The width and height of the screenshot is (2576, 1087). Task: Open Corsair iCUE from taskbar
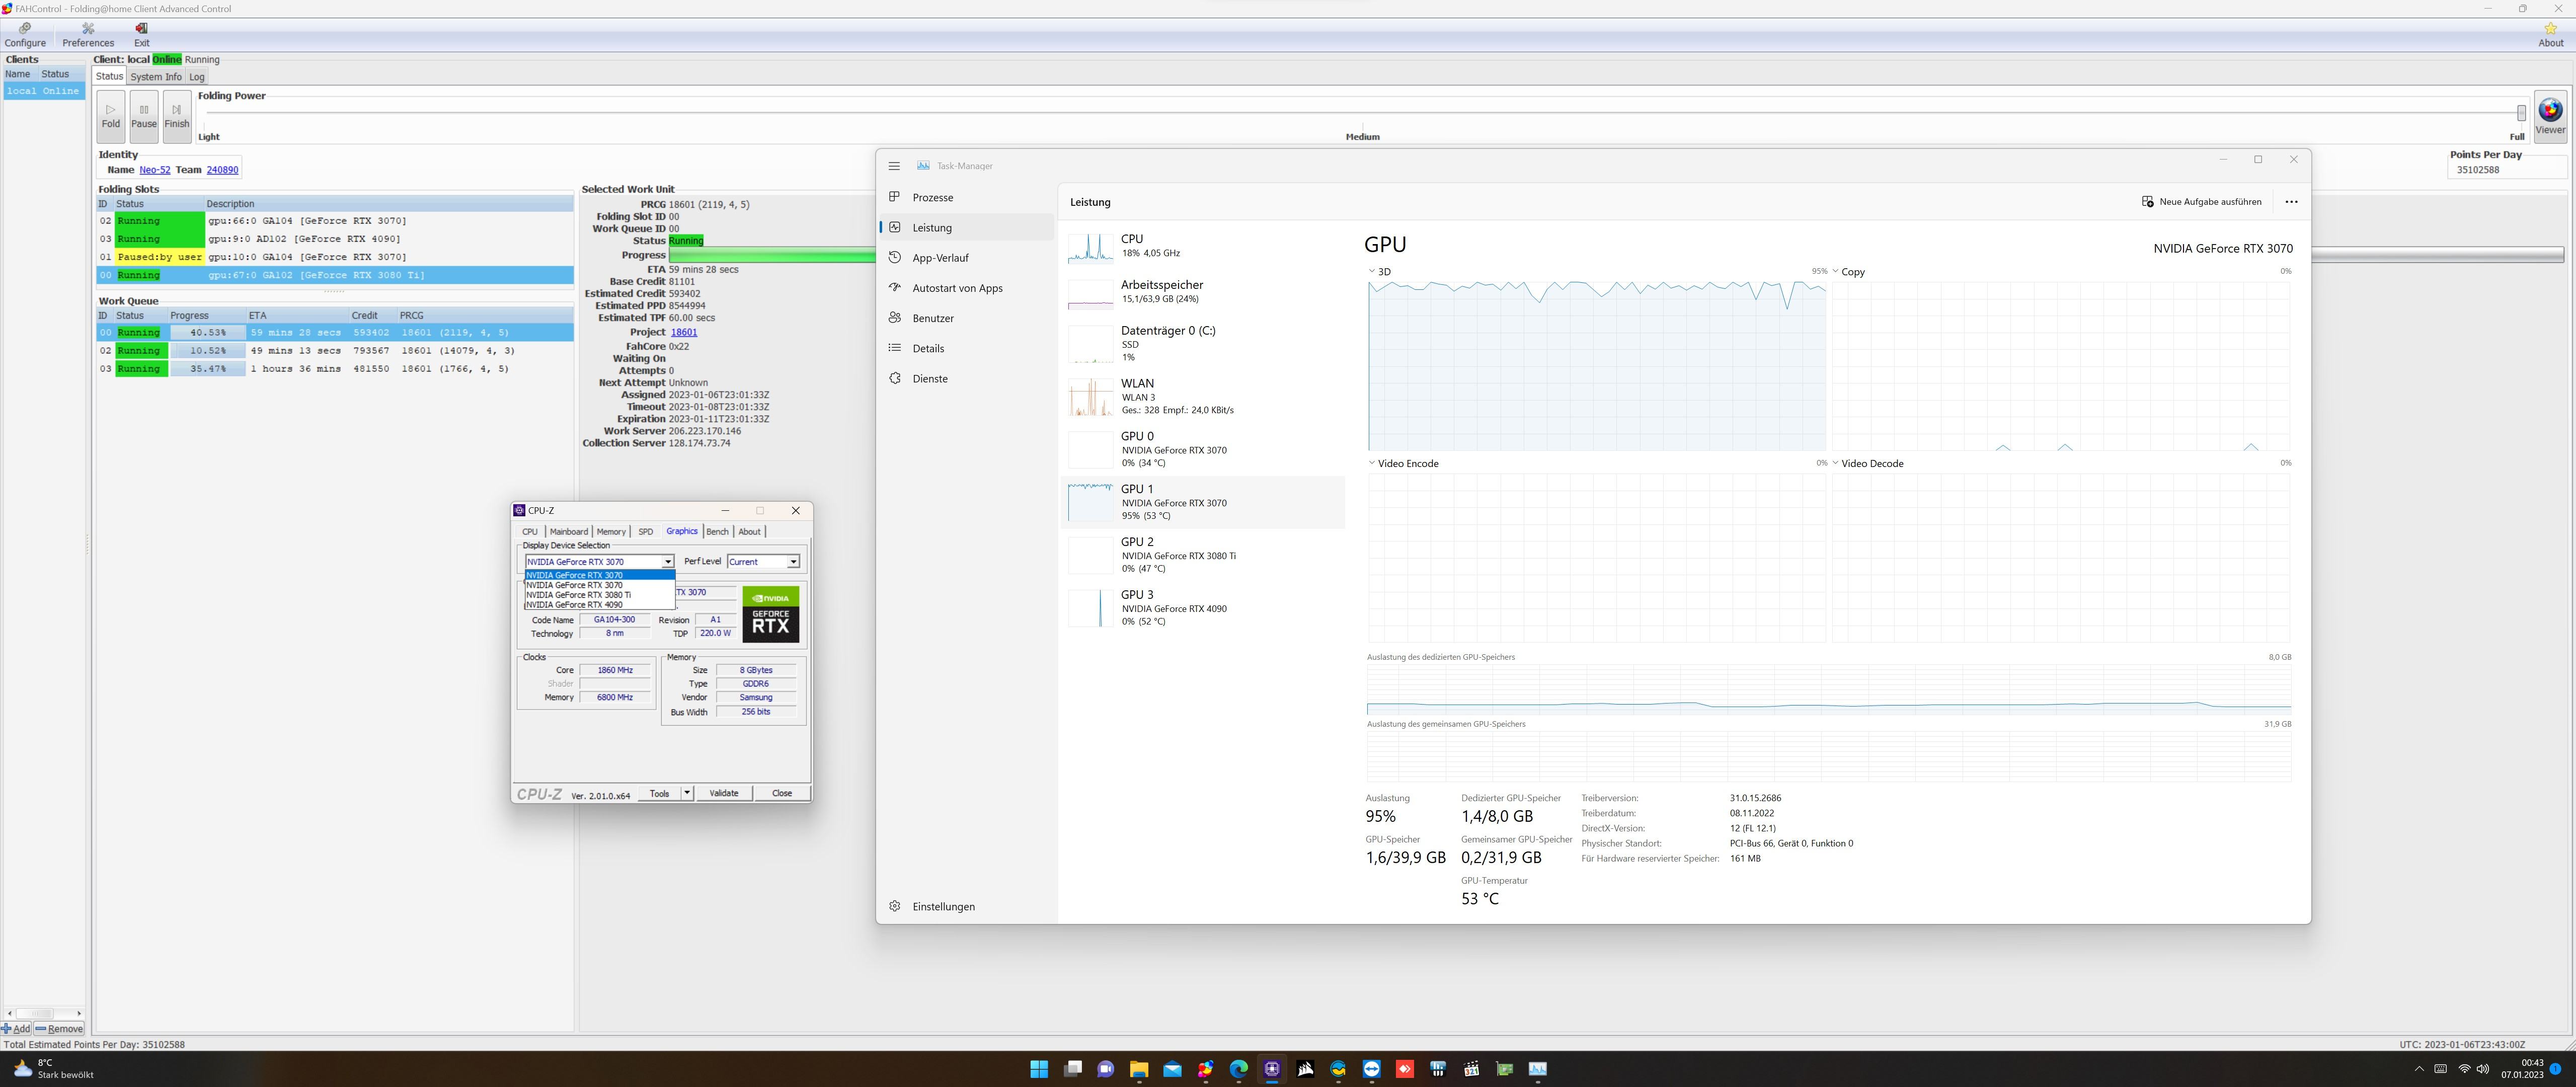click(1305, 1069)
